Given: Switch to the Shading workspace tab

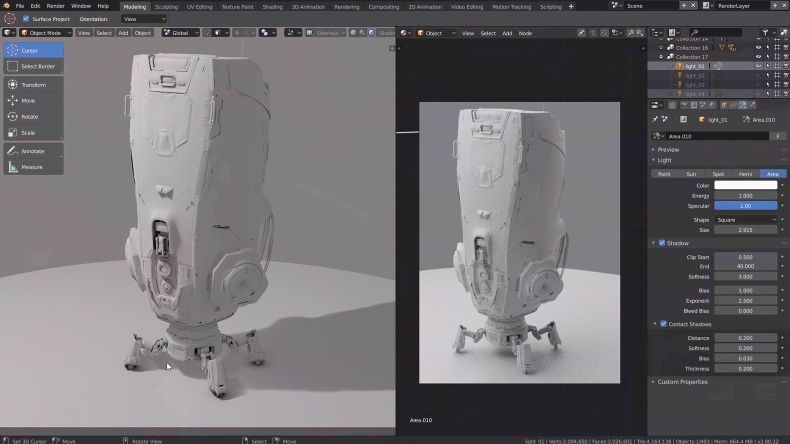Looking at the screenshot, I should click(x=272, y=7).
